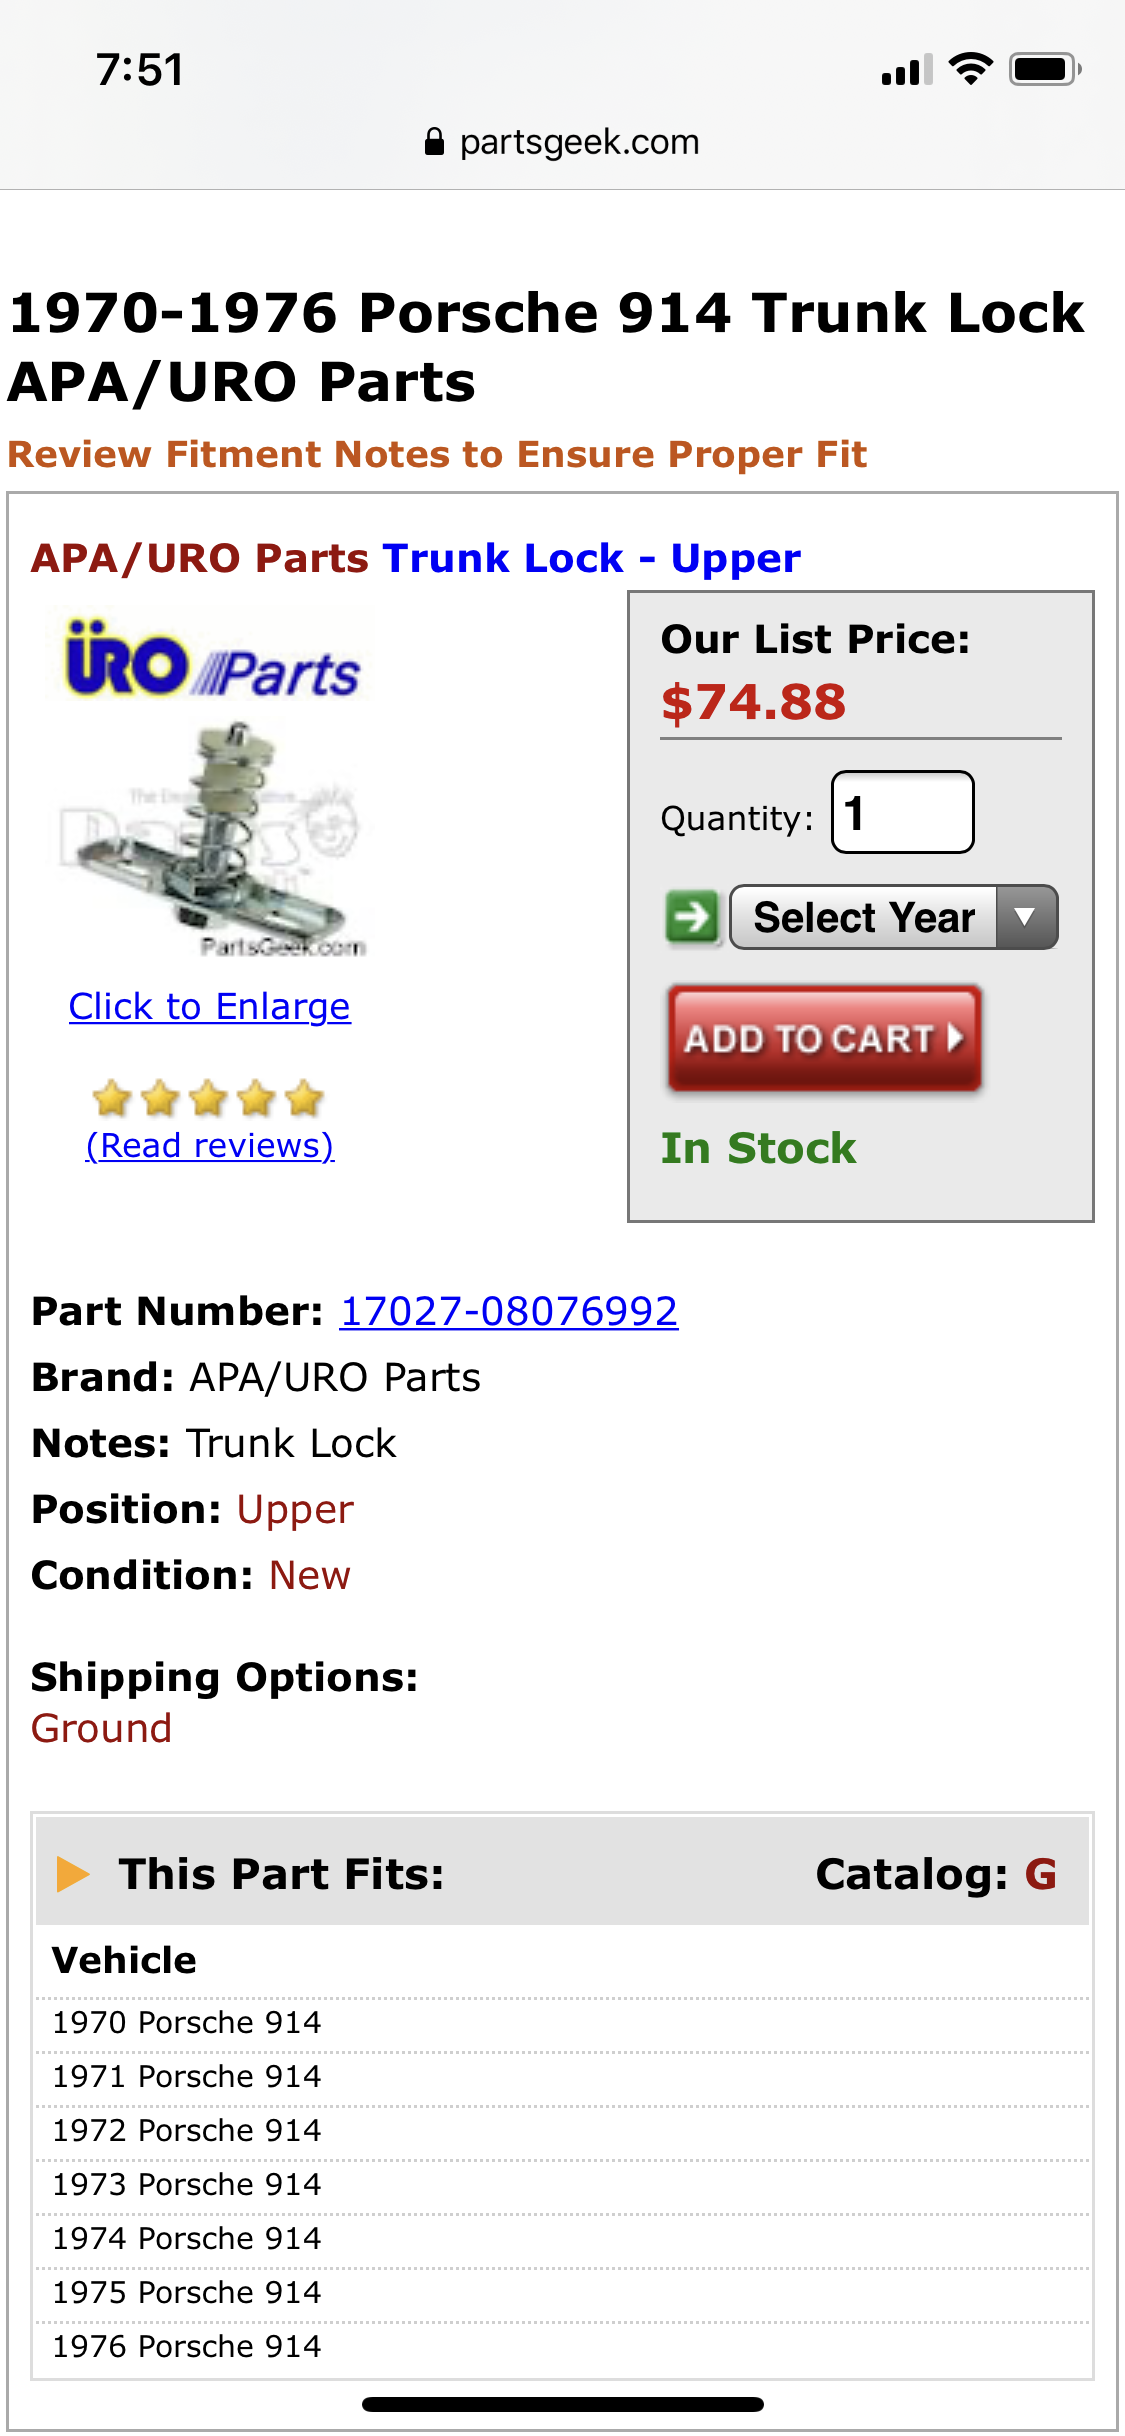Tap the green arrow icon beside Select Year
The height and width of the screenshot is (2436, 1125).
coord(692,916)
